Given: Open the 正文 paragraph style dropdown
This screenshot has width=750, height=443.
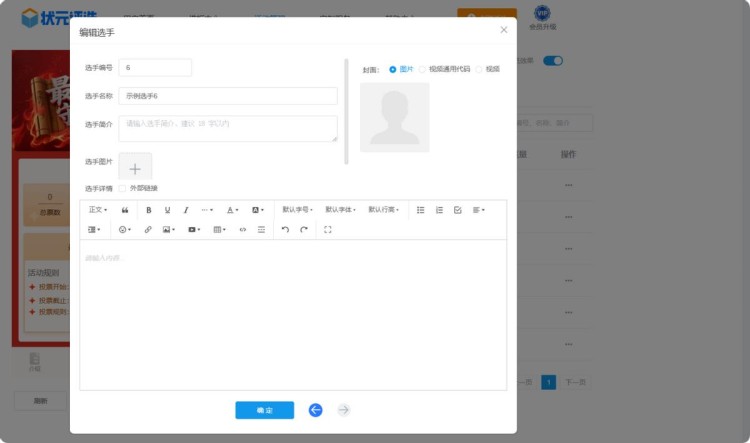Looking at the screenshot, I should tap(98, 210).
